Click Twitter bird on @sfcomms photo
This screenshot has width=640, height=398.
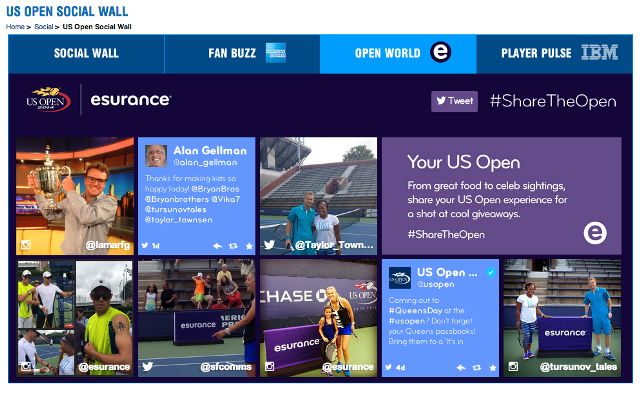point(148,367)
